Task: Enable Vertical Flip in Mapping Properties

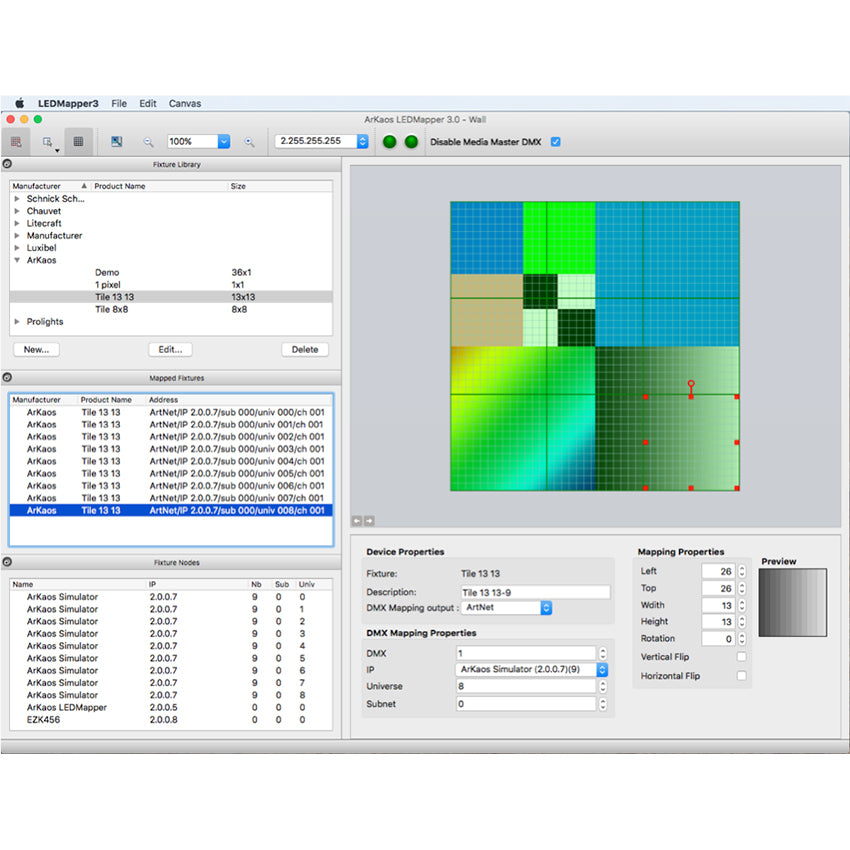Action: (742, 658)
